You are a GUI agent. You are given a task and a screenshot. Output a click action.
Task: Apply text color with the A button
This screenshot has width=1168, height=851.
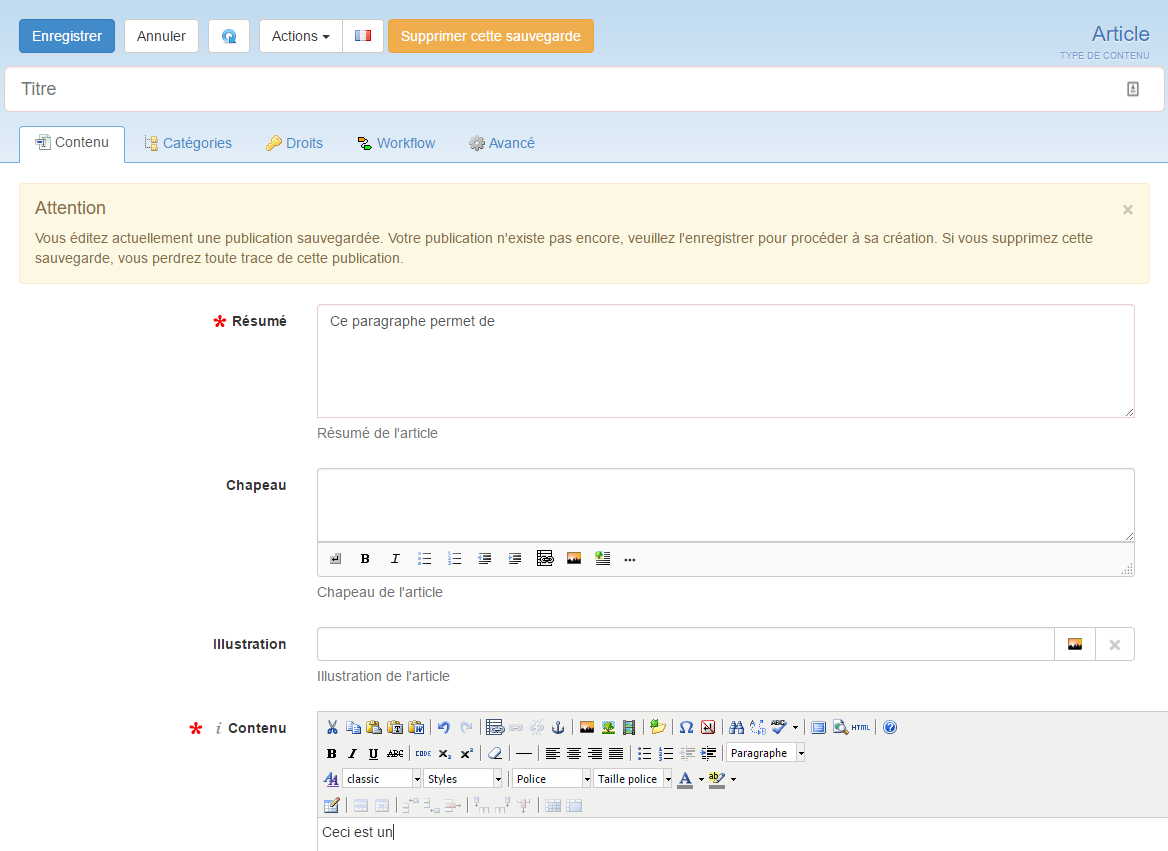[685, 779]
